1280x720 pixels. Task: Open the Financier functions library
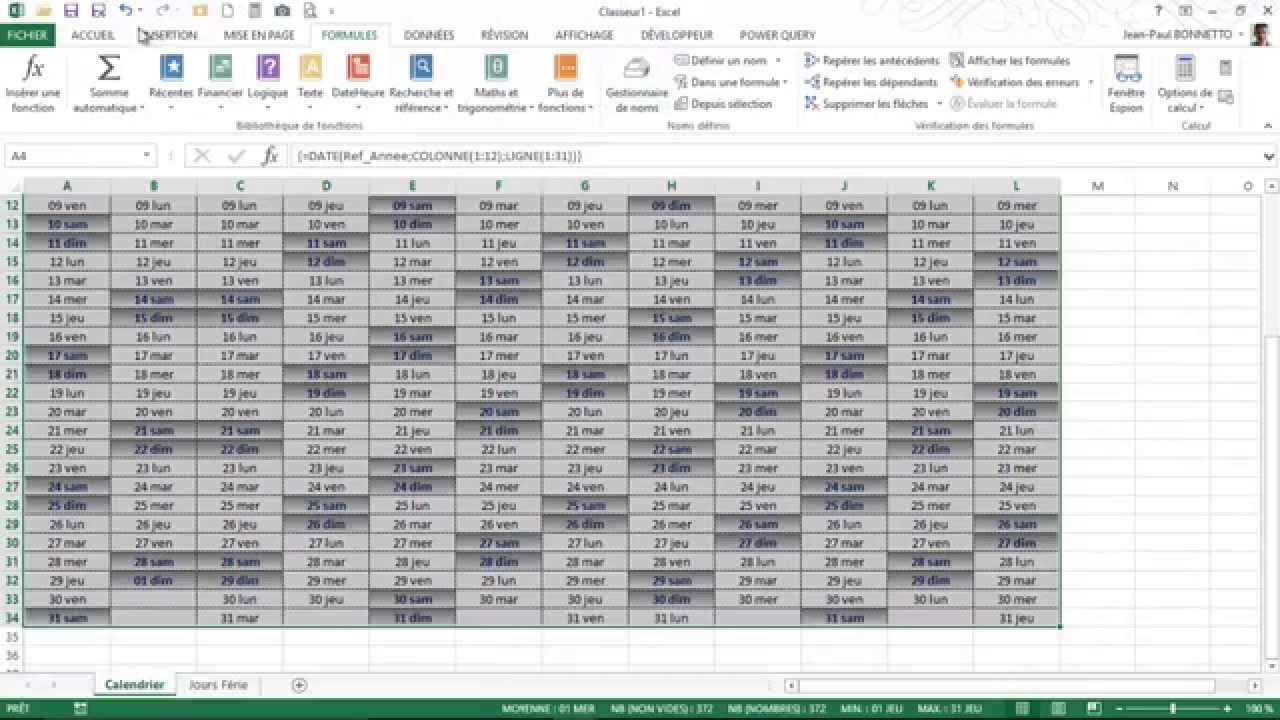pos(220,83)
